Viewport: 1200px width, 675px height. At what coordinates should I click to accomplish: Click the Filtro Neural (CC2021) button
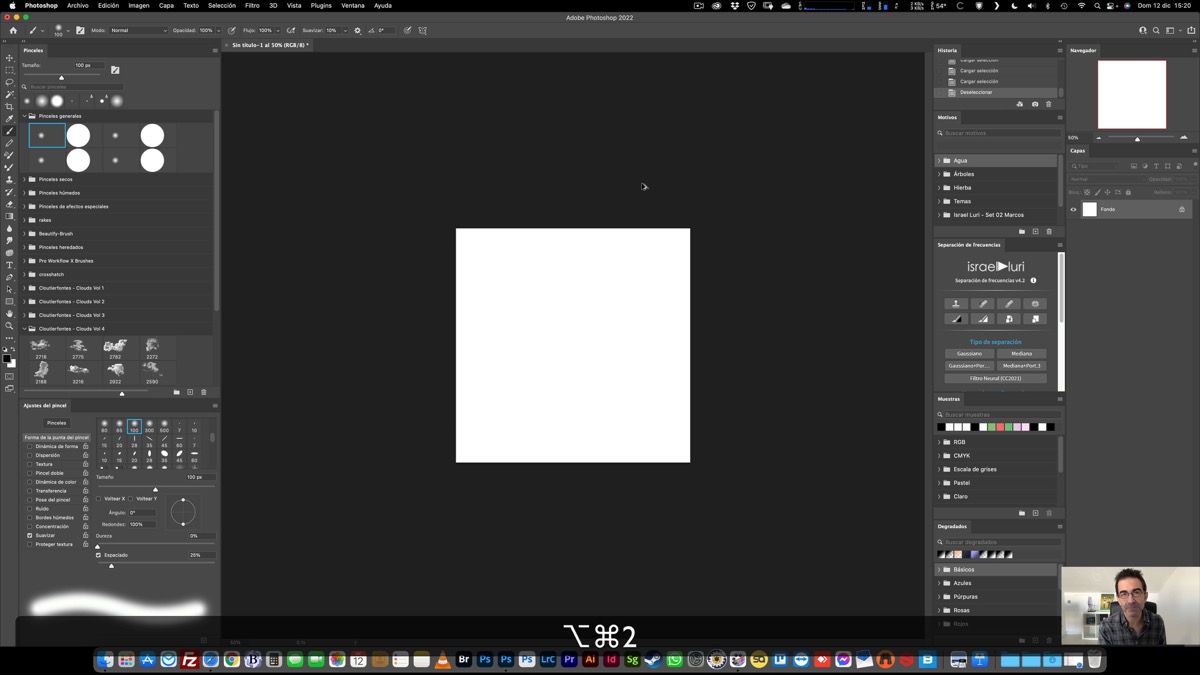pyautogui.click(x=995, y=379)
